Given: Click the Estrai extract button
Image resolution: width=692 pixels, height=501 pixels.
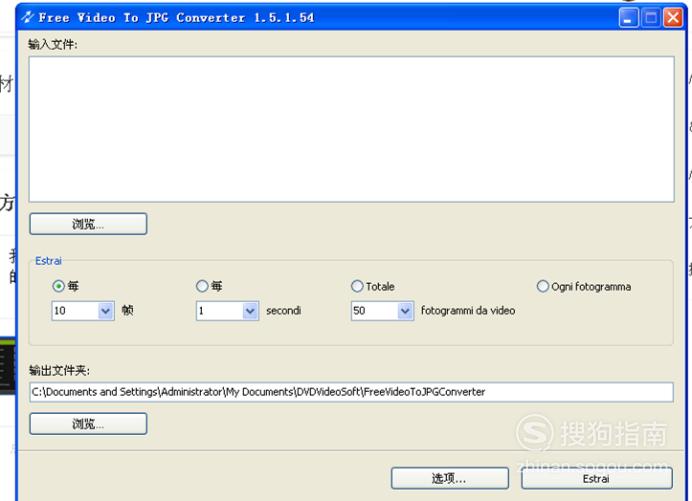Looking at the screenshot, I should click(597, 478).
